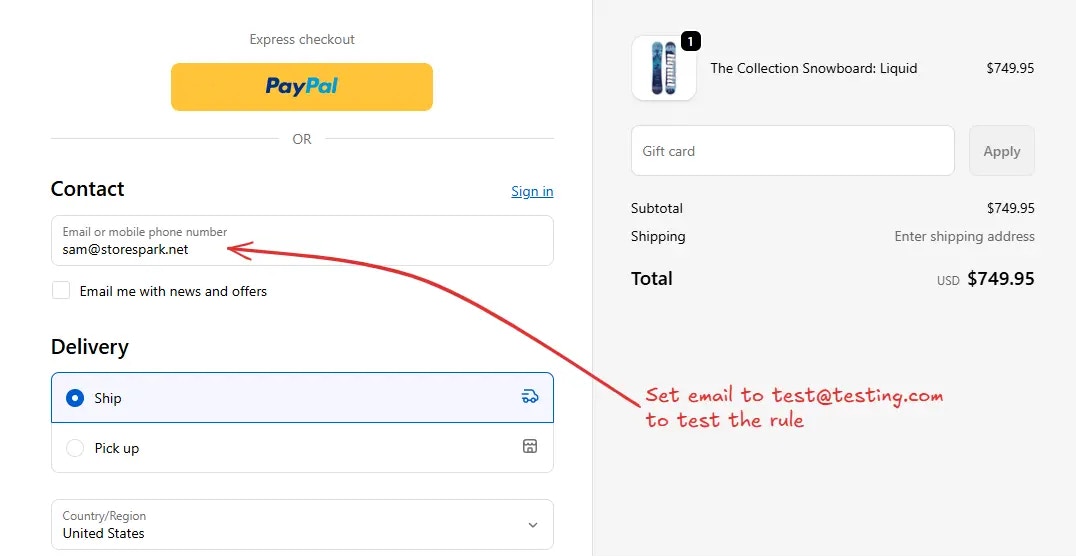Click the store pickup icon

click(530, 446)
